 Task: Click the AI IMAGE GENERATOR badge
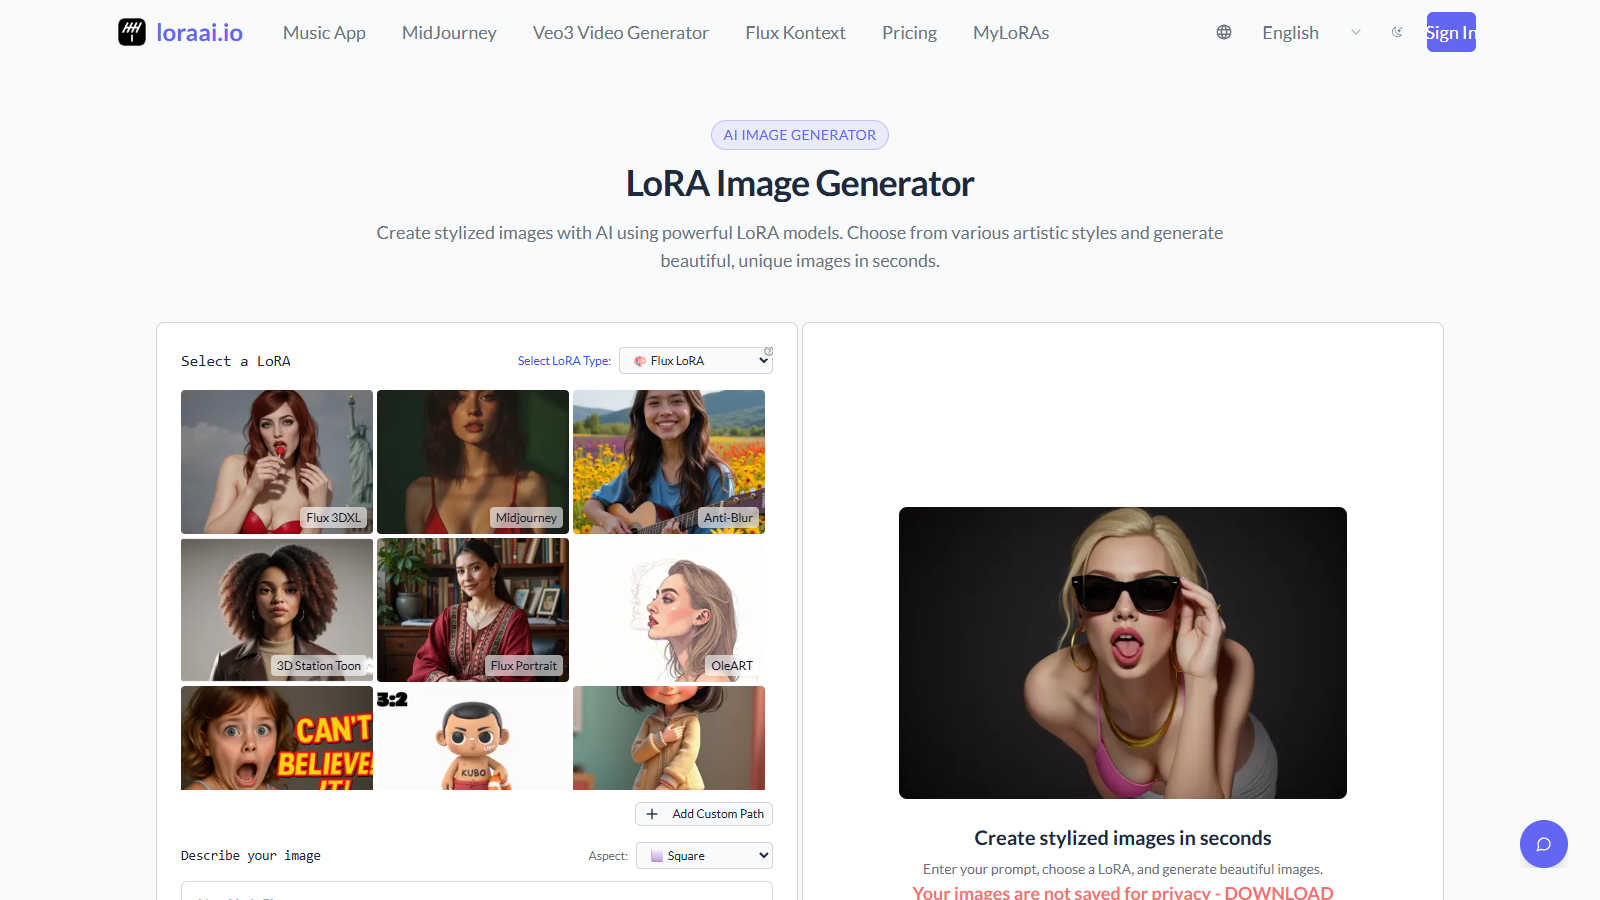click(x=800, y=135)
